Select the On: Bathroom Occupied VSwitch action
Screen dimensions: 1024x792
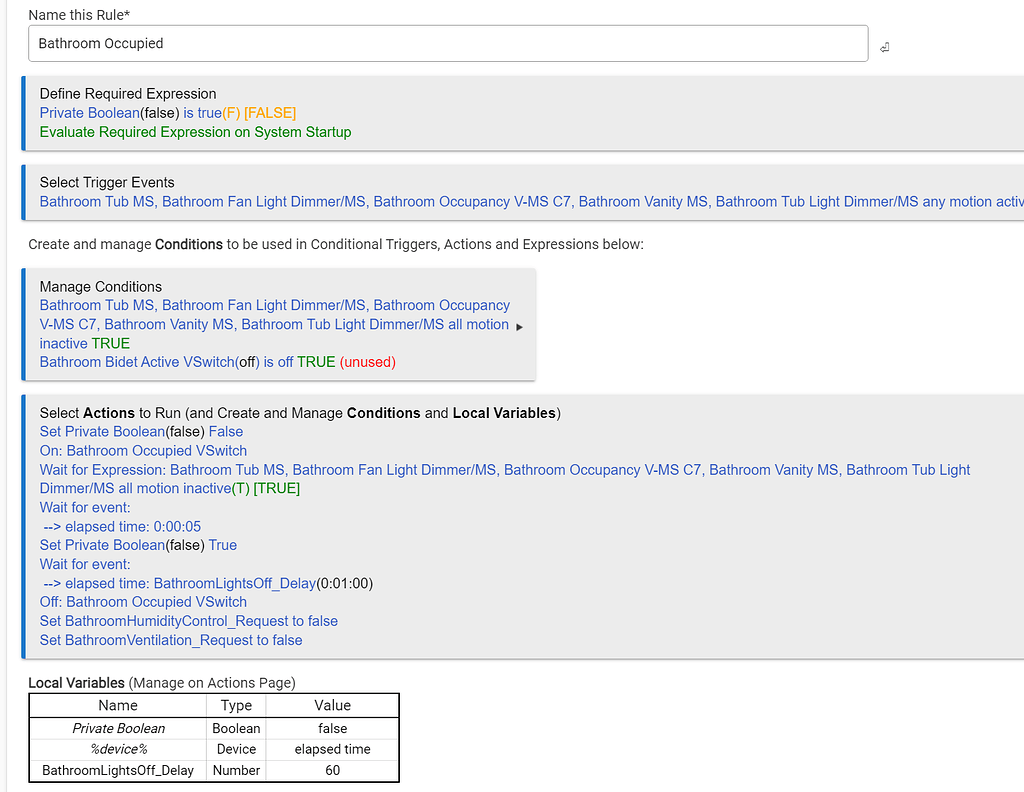pyautogui.click(x=143, y=451)
